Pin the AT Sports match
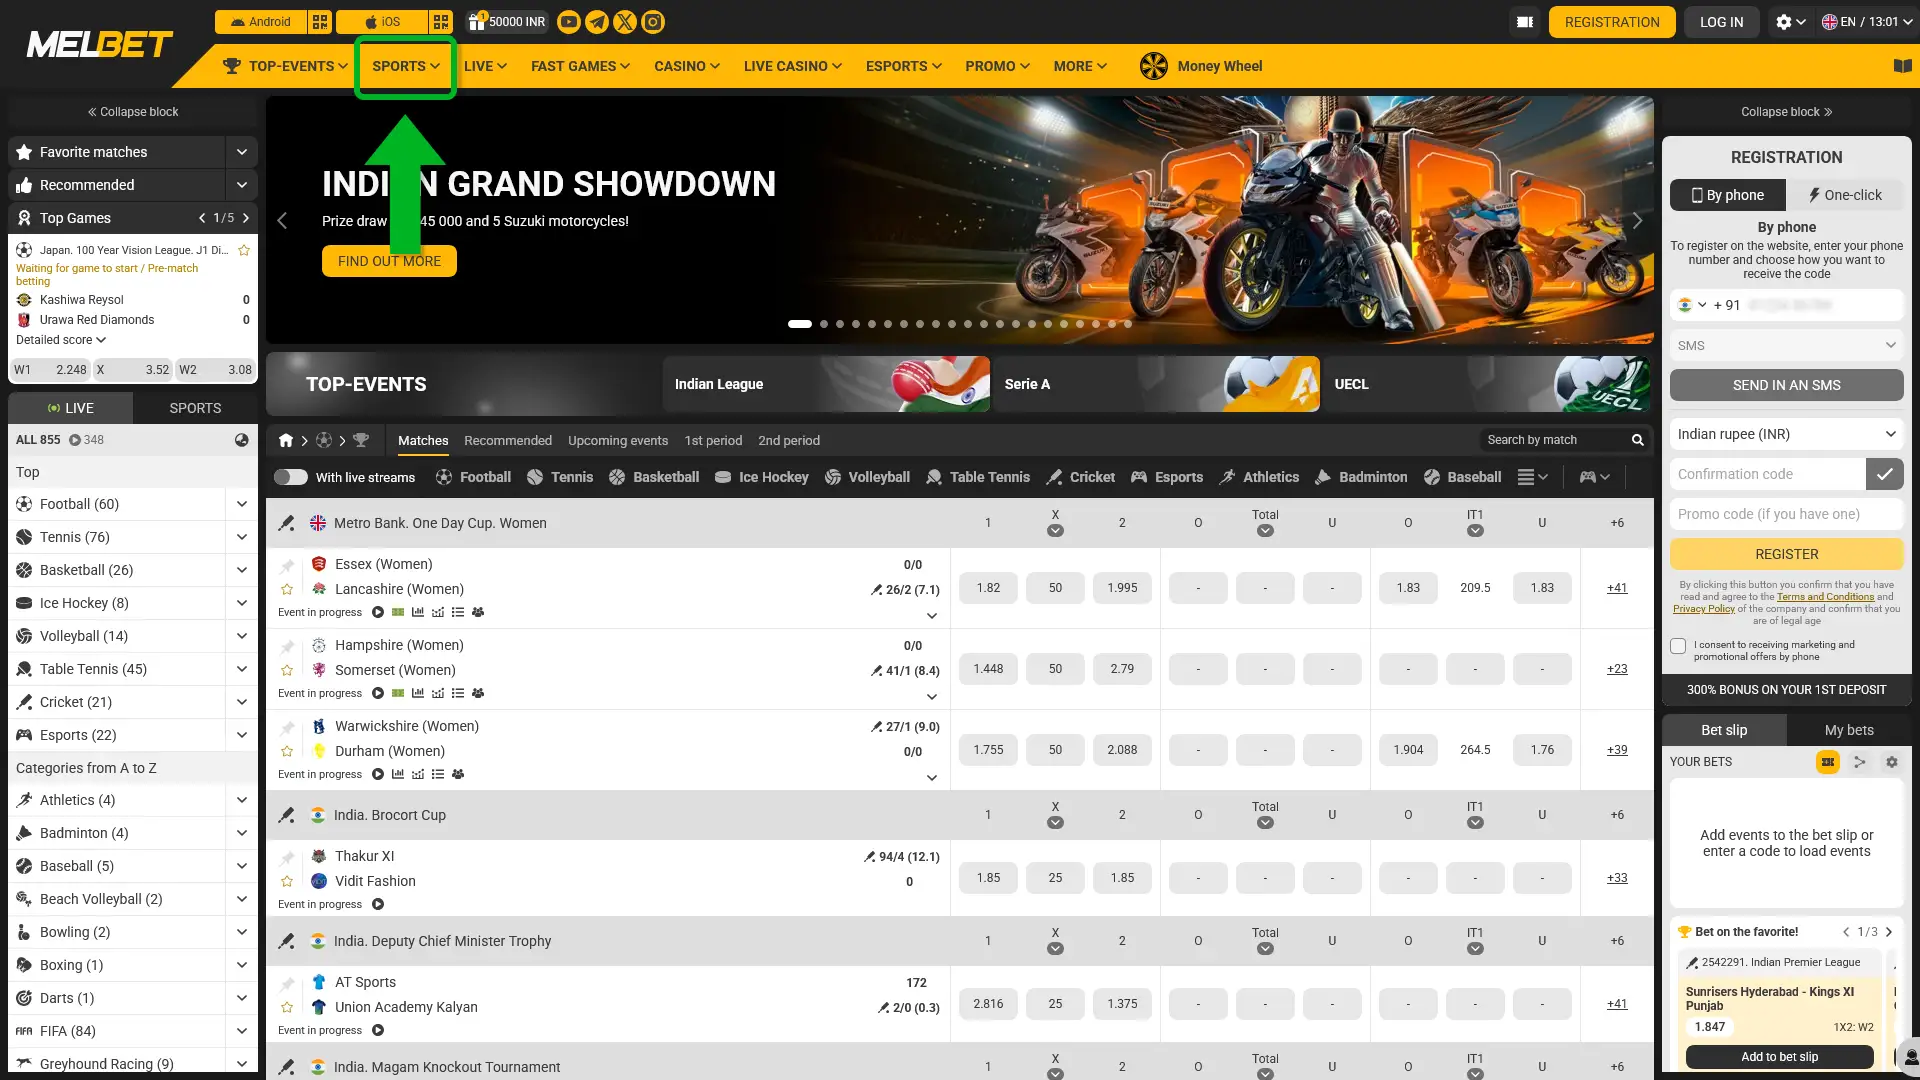The image size is (1920, 1080). click(287, 983)
